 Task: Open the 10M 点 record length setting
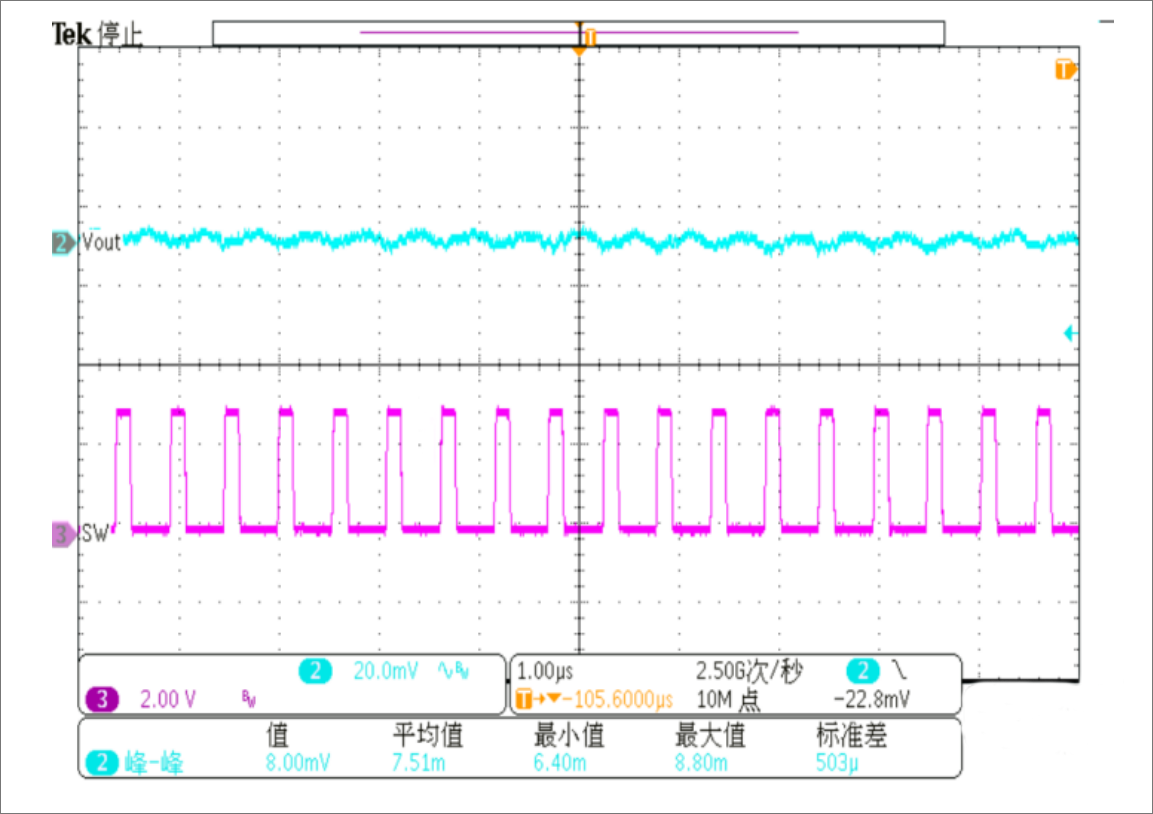(728, 698)
